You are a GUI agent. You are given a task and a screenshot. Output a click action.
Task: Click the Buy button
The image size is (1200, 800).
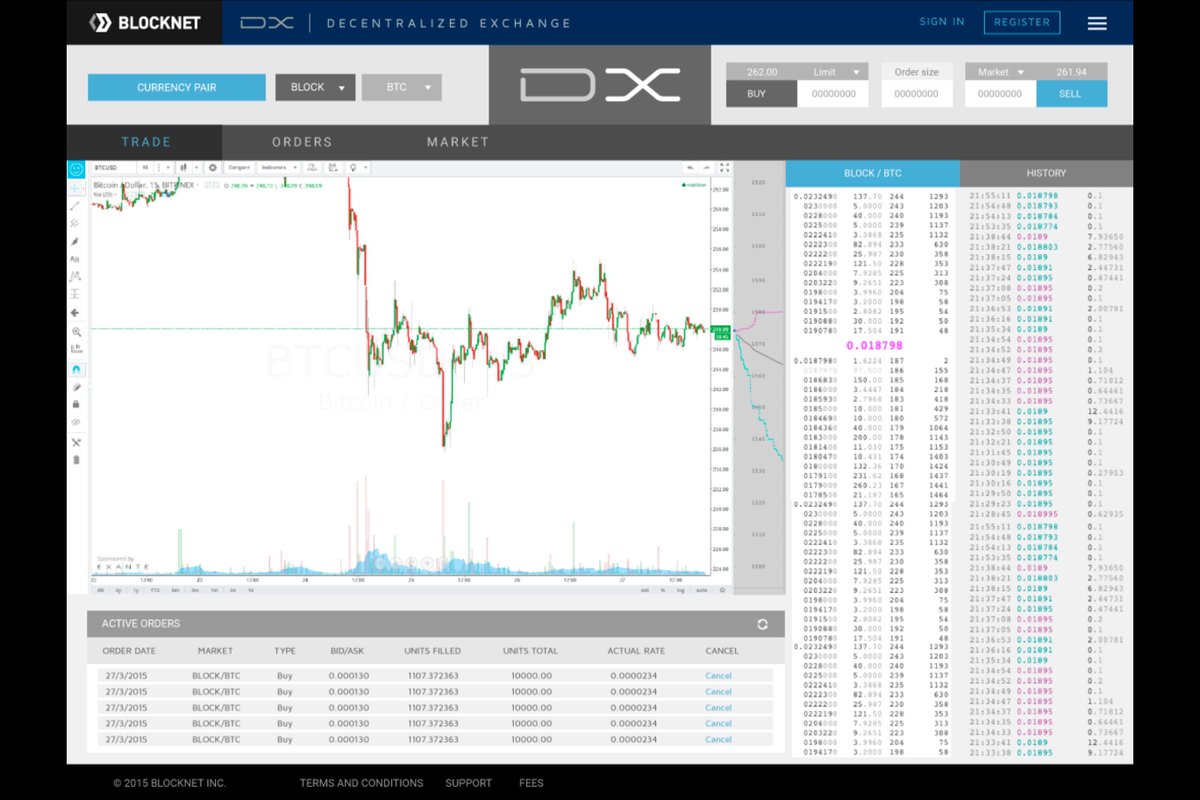(762, 94)
